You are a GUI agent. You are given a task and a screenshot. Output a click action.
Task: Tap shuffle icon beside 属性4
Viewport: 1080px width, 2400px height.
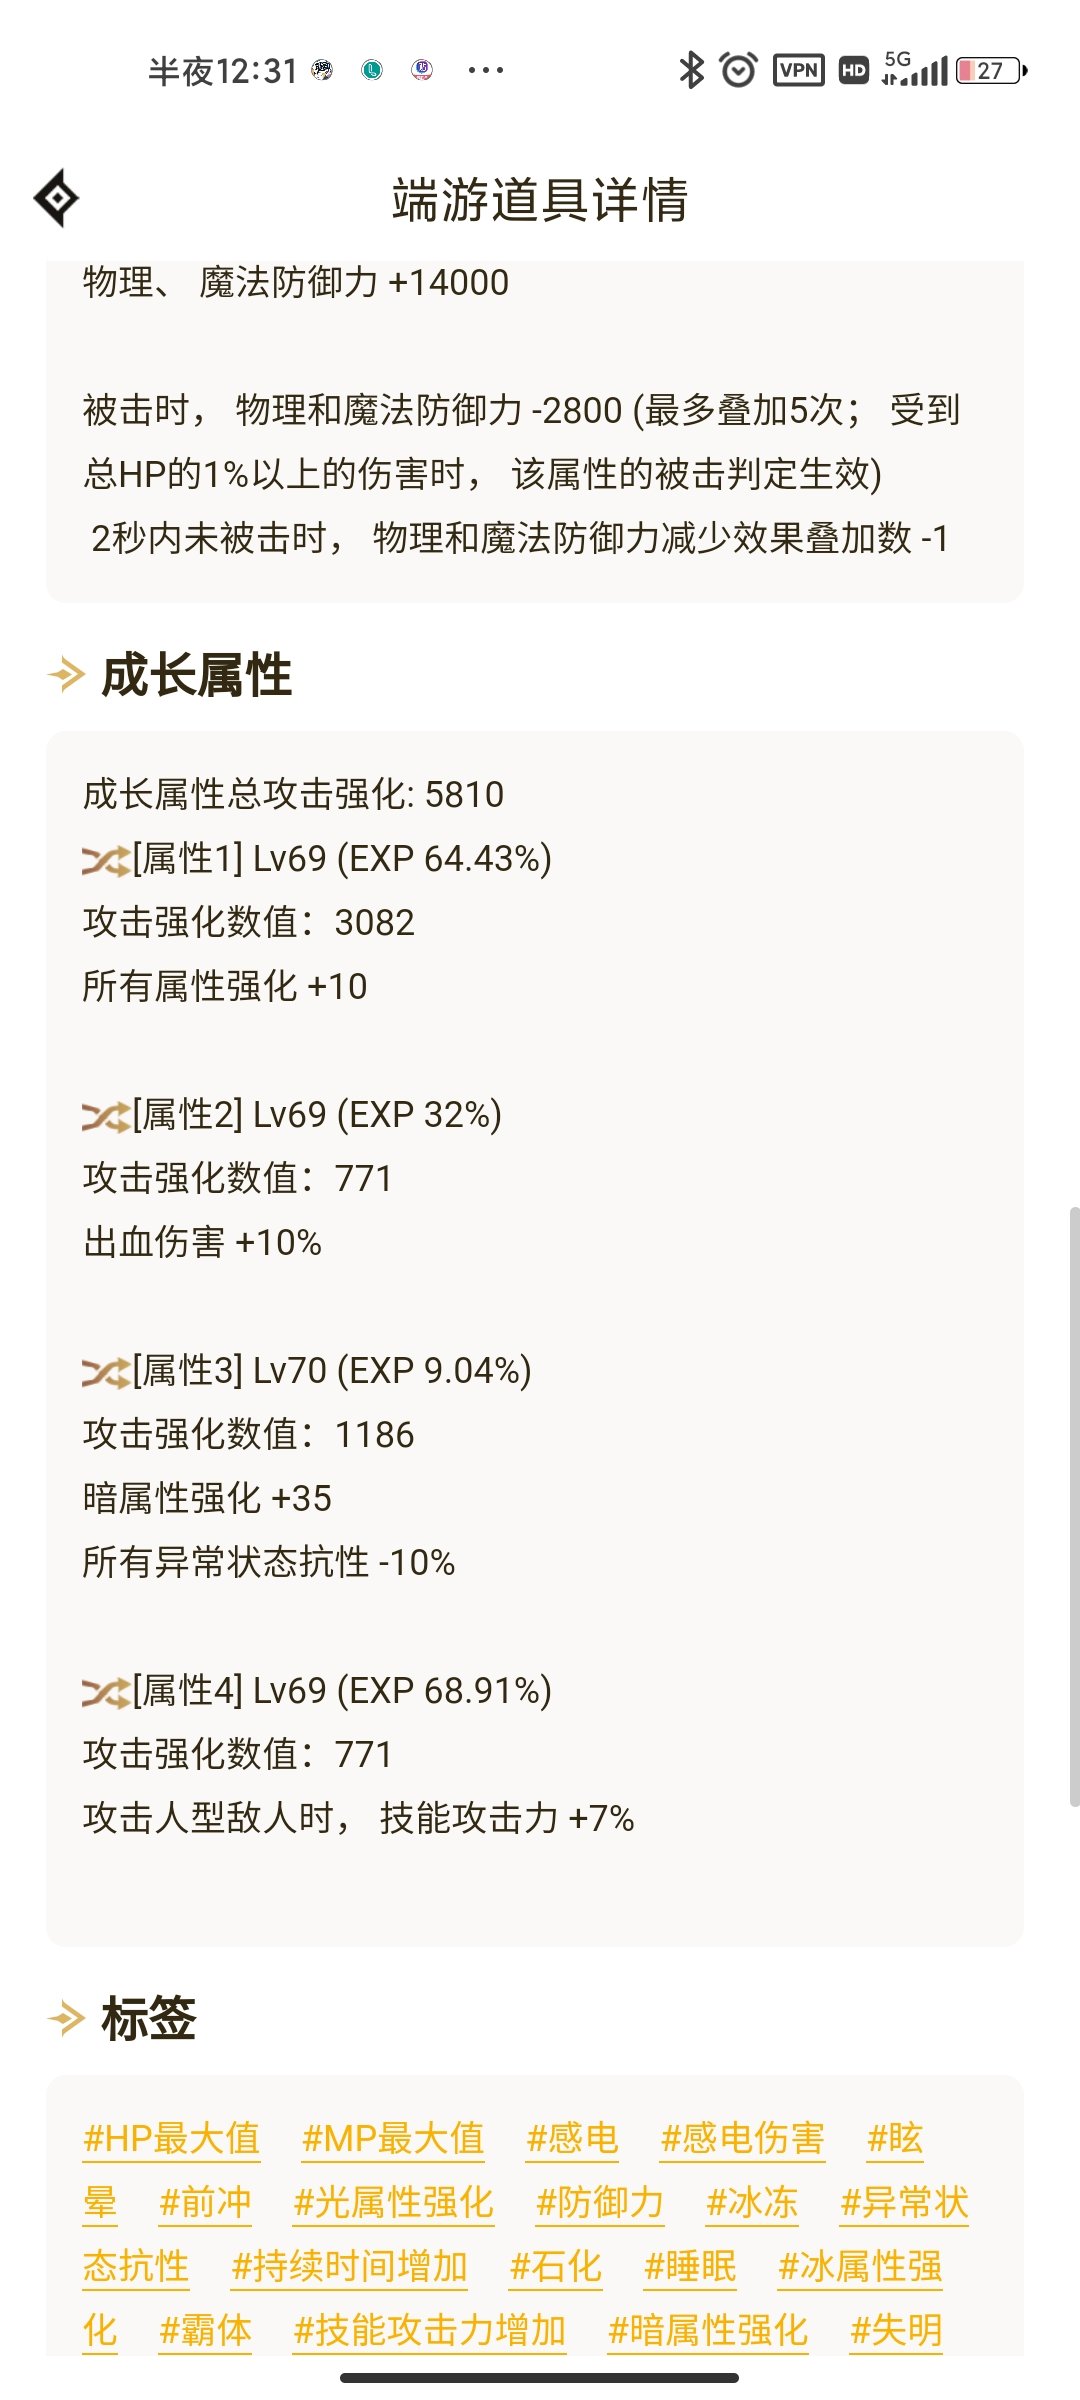[106, 1692]
